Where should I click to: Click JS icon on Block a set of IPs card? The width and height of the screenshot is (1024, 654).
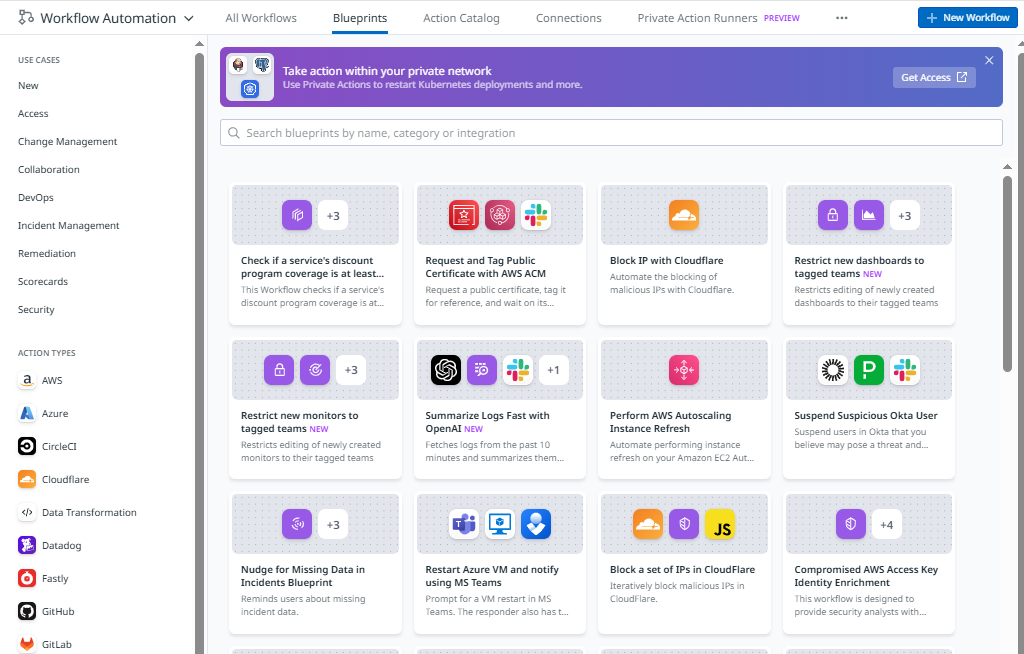pos(720,524)
